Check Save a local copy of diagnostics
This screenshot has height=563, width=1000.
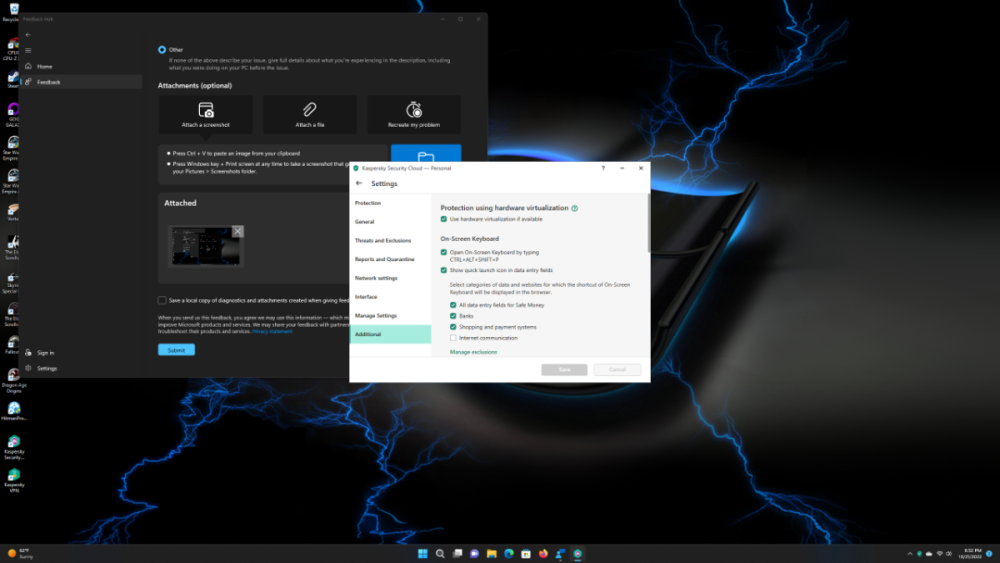click(162, 300)
